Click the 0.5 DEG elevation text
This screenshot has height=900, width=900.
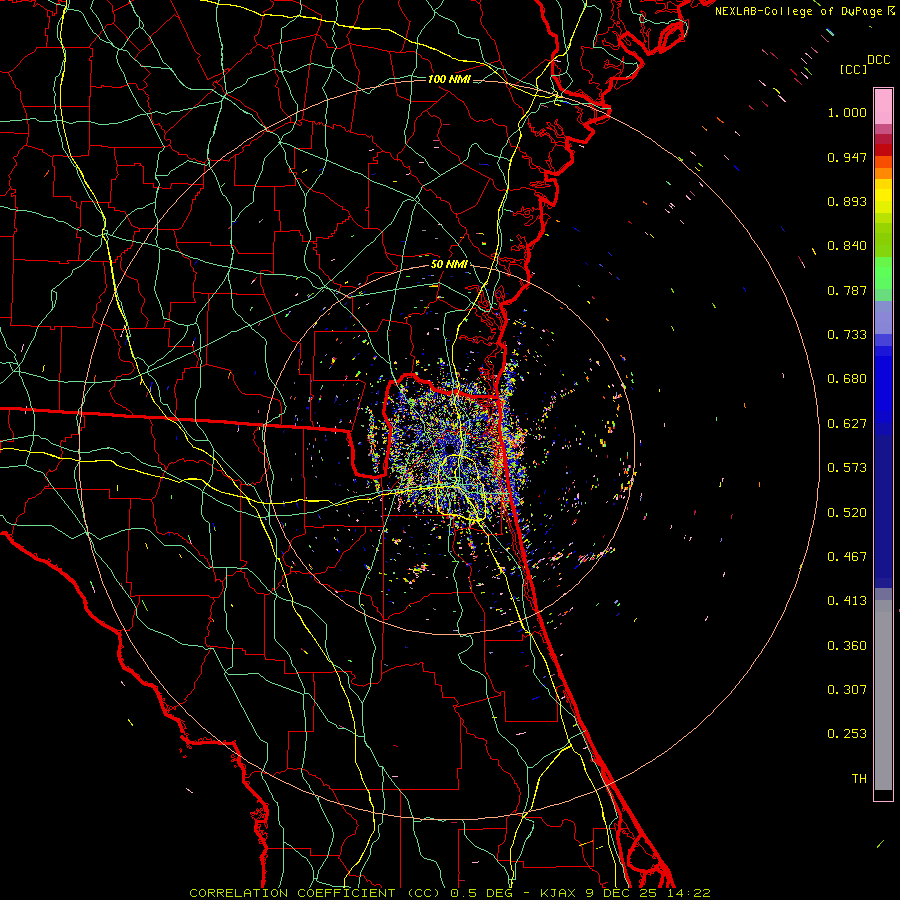click(x=484, y=893)
